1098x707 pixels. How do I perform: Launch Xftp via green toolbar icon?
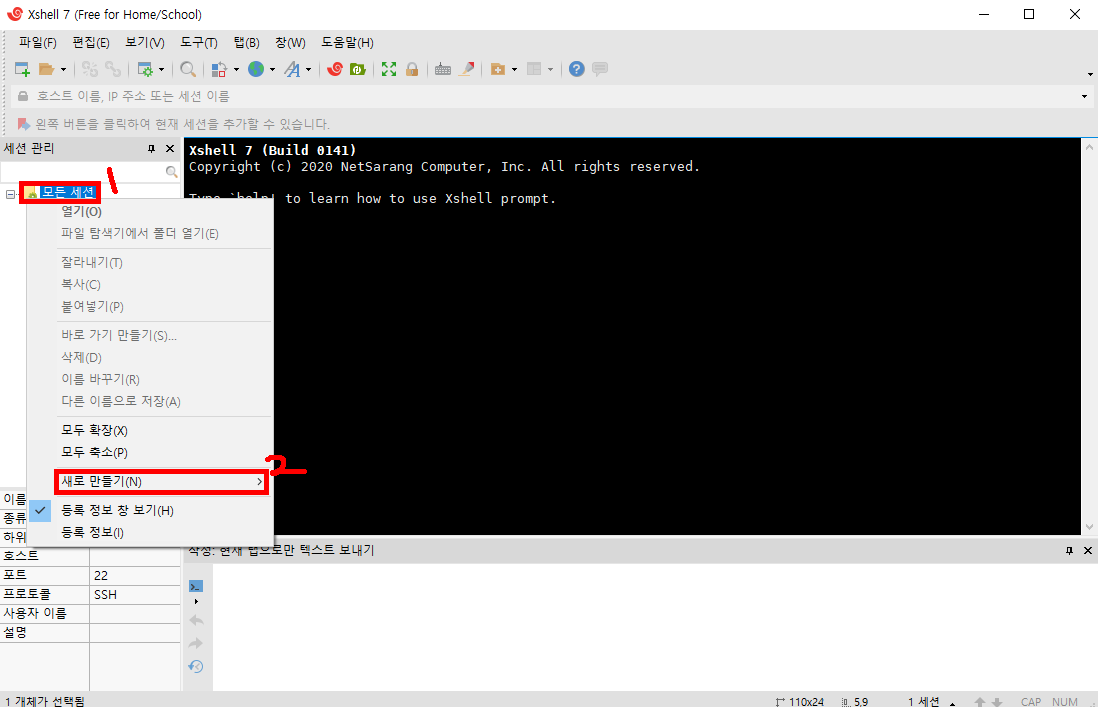358,69
